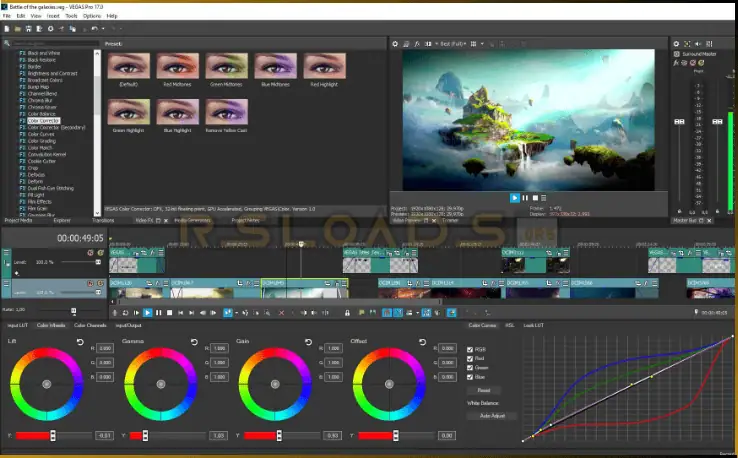The image size is (738, 458).
Task: Select Color Curves plug-in in list
Action: pyautogui.click(x=41, y=134)
